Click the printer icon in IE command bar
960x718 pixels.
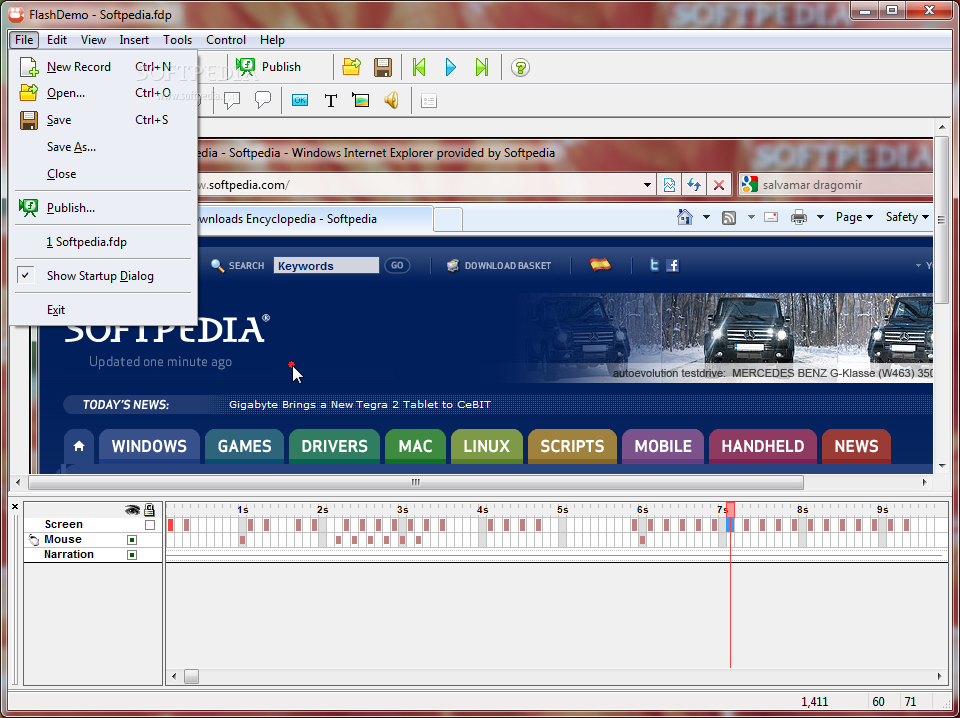[798, 217]
